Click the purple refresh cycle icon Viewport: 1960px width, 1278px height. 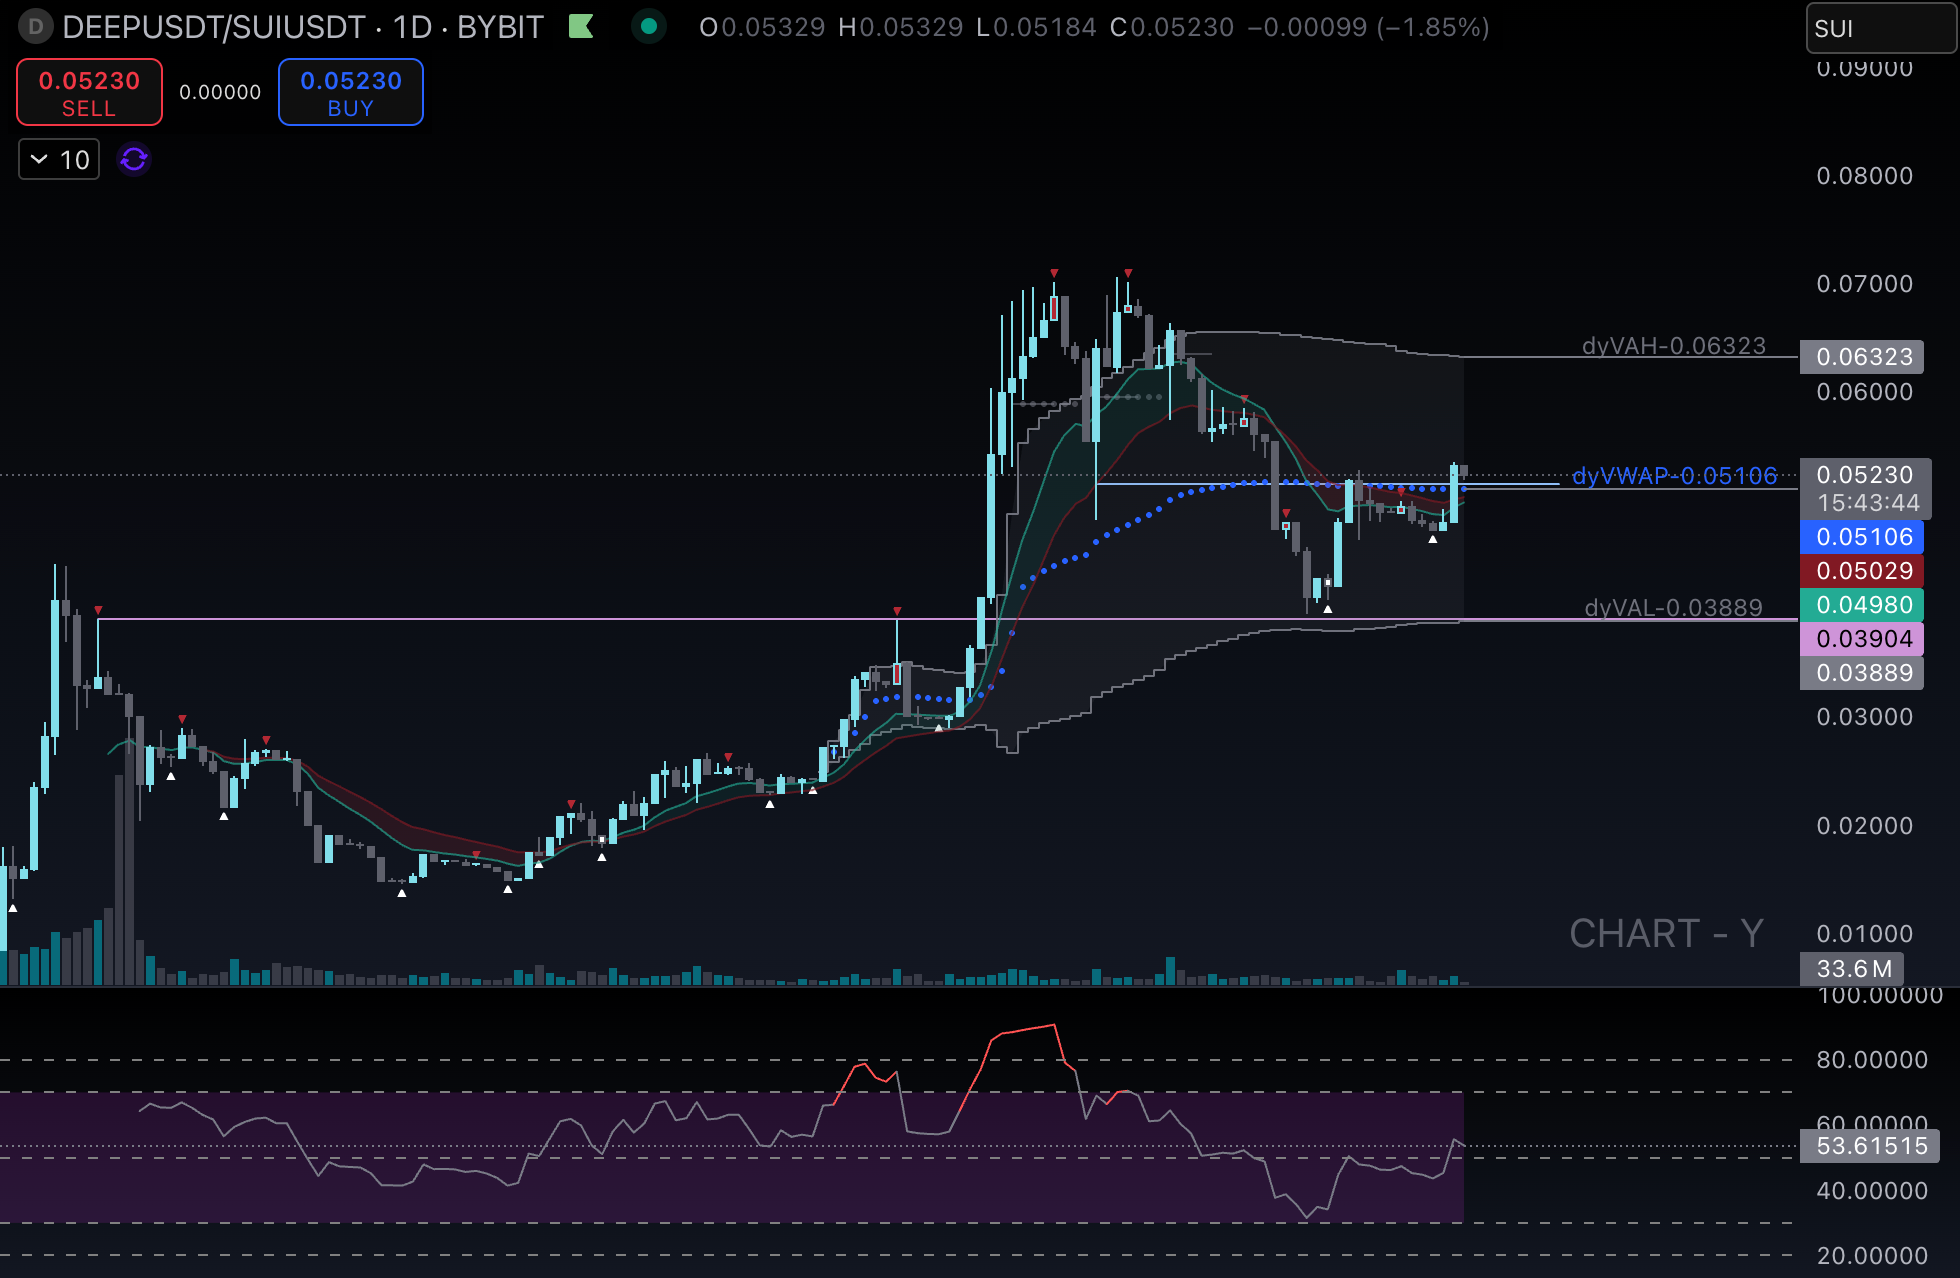pyautogui.click(x=134, y=159)
